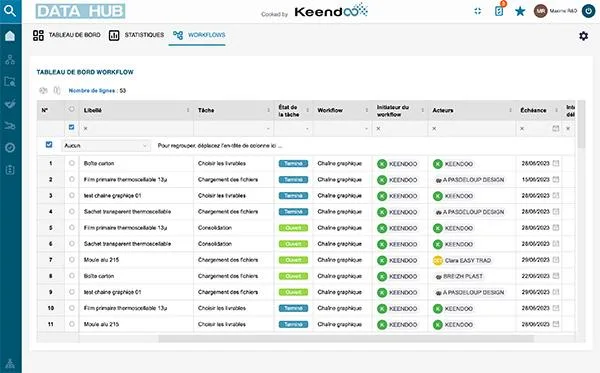Toggle the header select-all radio
This screenshot has width=600, height=373.
[72, 109]
